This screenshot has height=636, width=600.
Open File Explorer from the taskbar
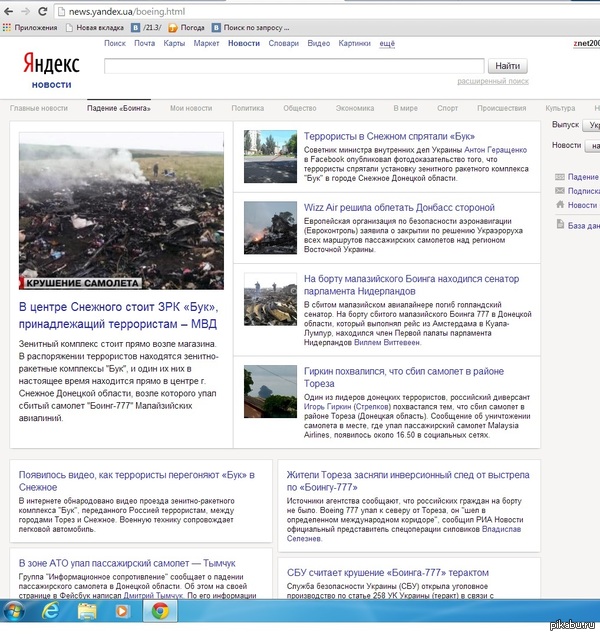pyautogui.click(x=87, y=610)
